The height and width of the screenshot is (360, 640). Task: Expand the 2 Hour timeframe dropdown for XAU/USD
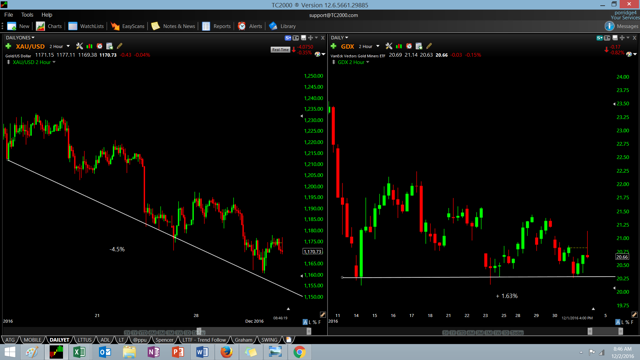click(x=60, y=46)
